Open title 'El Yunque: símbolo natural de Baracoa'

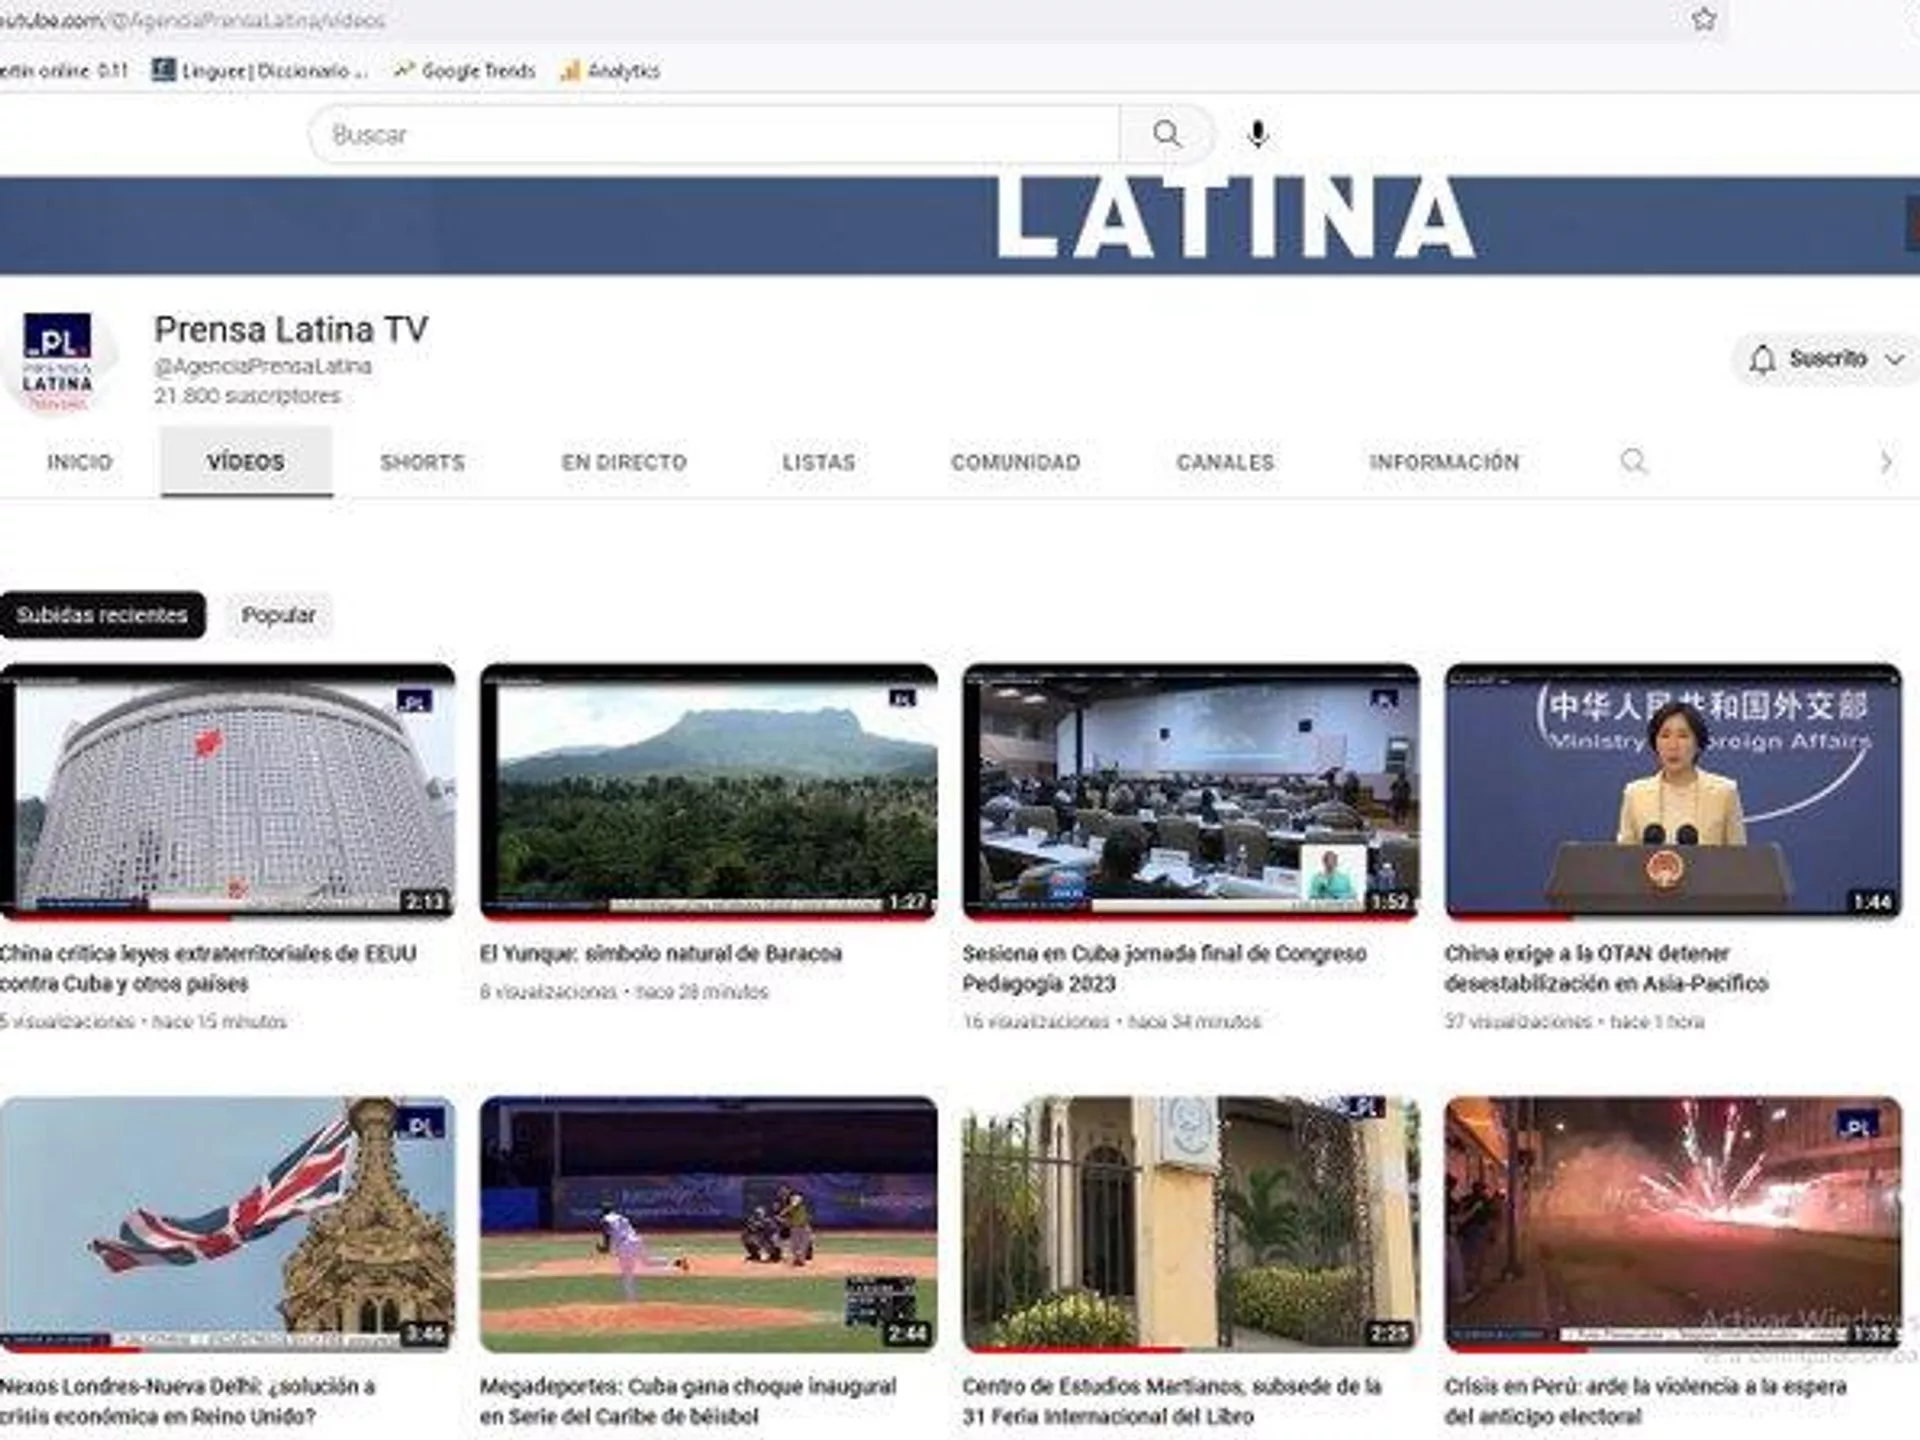(x=661, y=953)
